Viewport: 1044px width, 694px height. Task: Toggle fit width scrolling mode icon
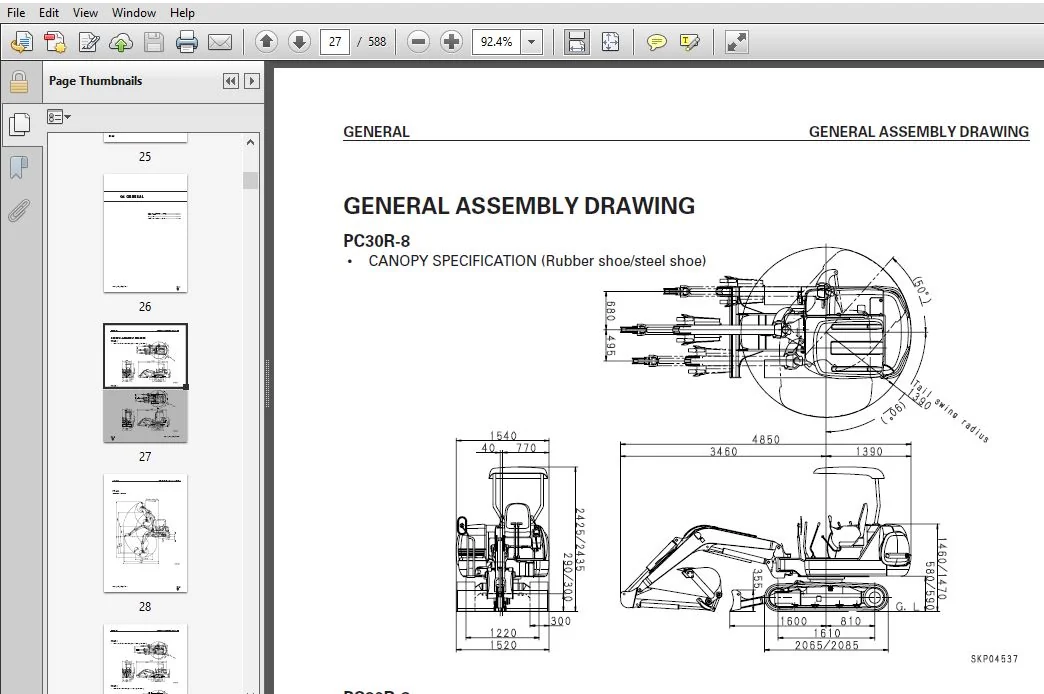tap(577, 42)
